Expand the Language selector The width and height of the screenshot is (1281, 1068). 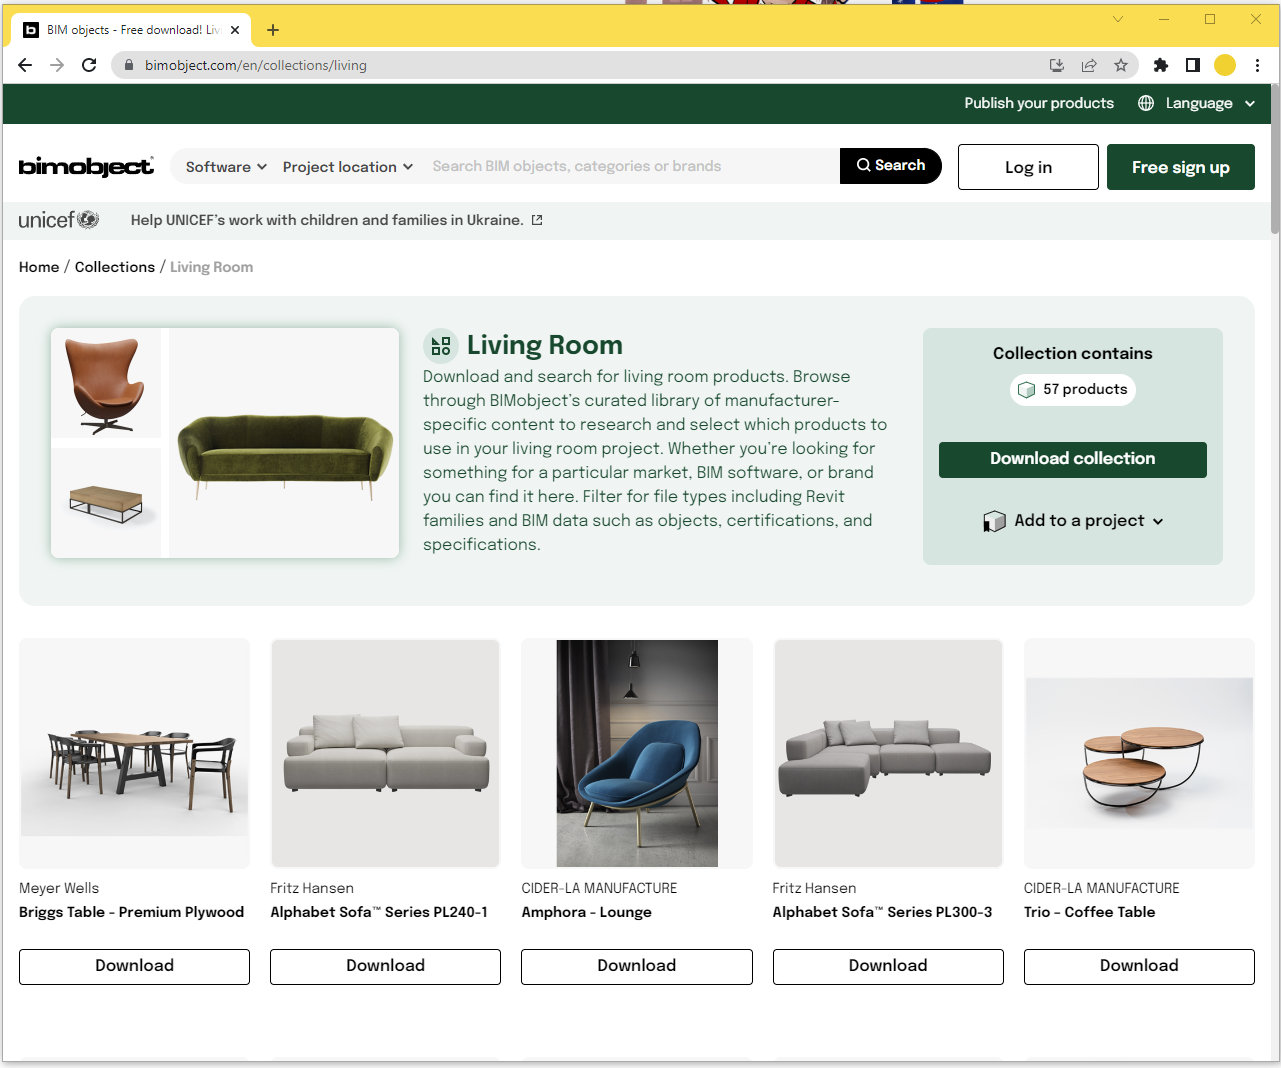(x=1197, y=103)
